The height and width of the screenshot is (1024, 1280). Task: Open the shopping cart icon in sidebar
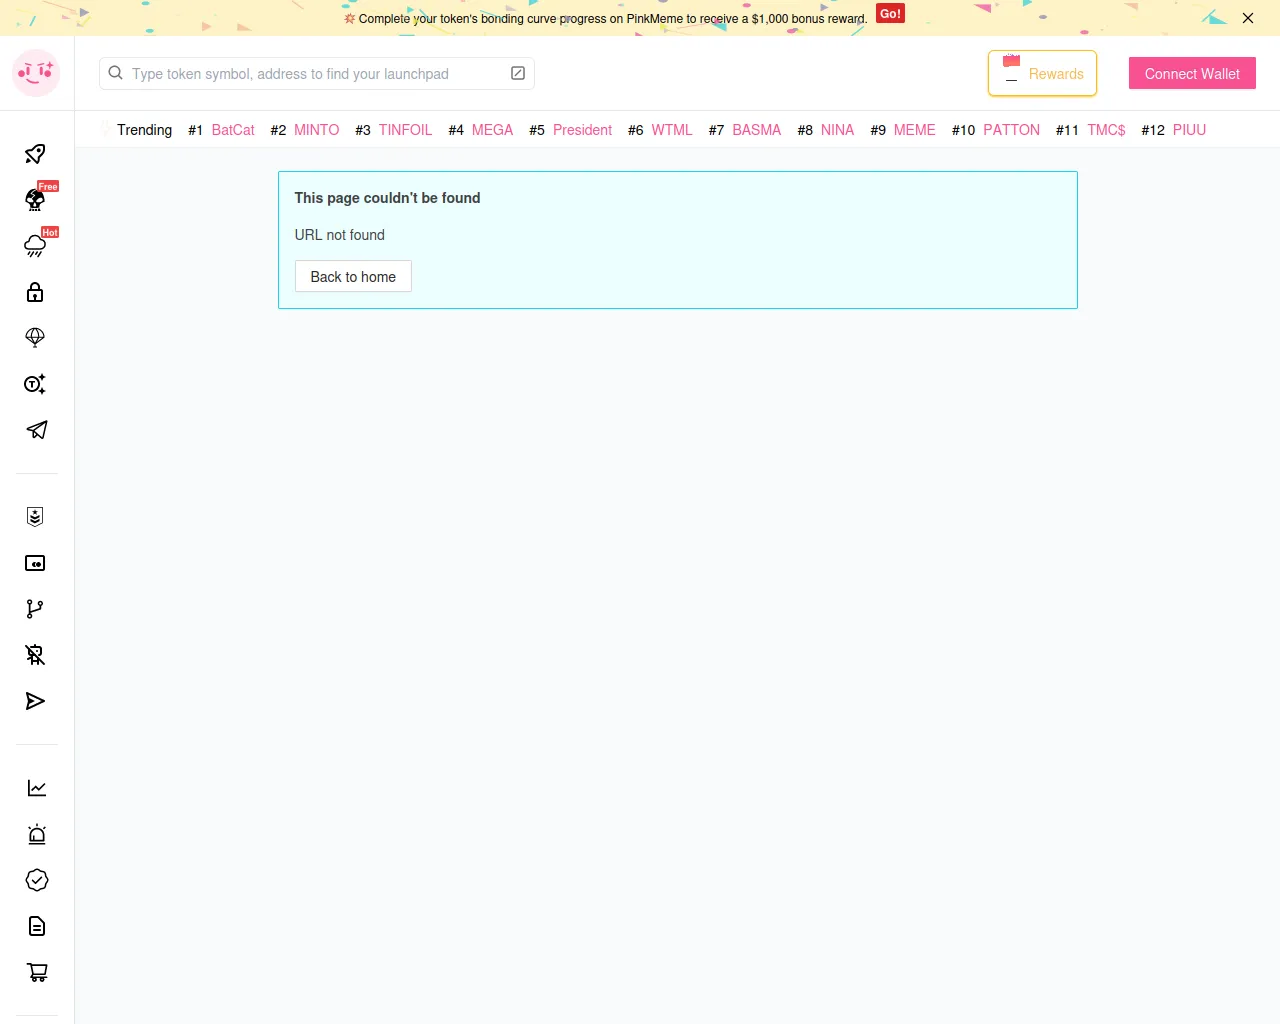pyautogui.click(x=37, y=972)
